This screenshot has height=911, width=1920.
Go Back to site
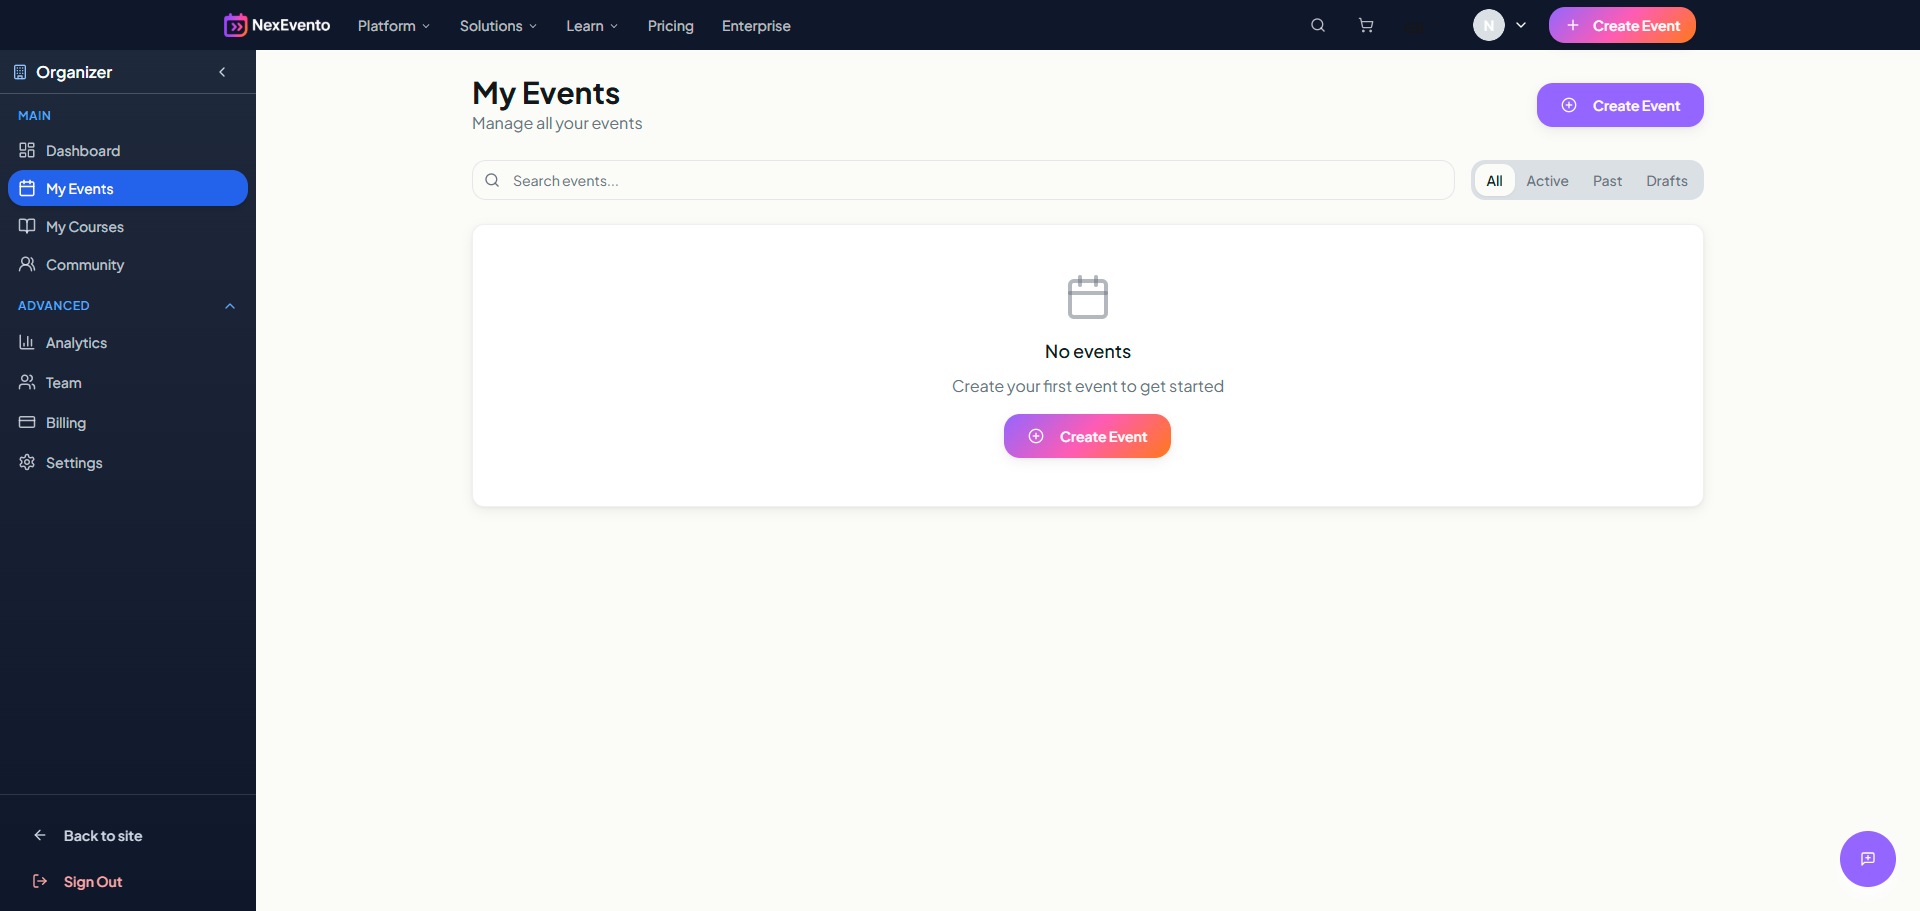102,835
